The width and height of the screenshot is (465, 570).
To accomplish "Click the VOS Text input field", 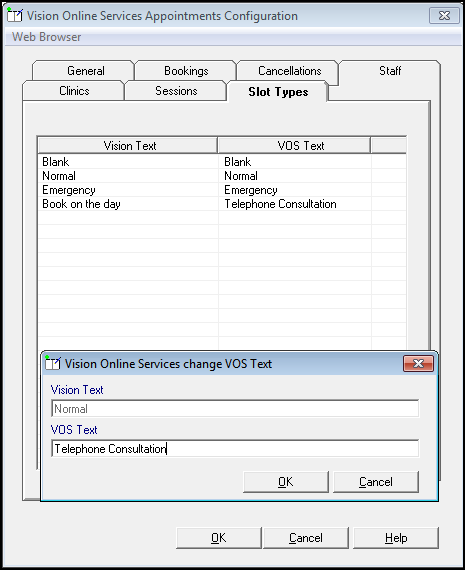I will click(235, 449).
